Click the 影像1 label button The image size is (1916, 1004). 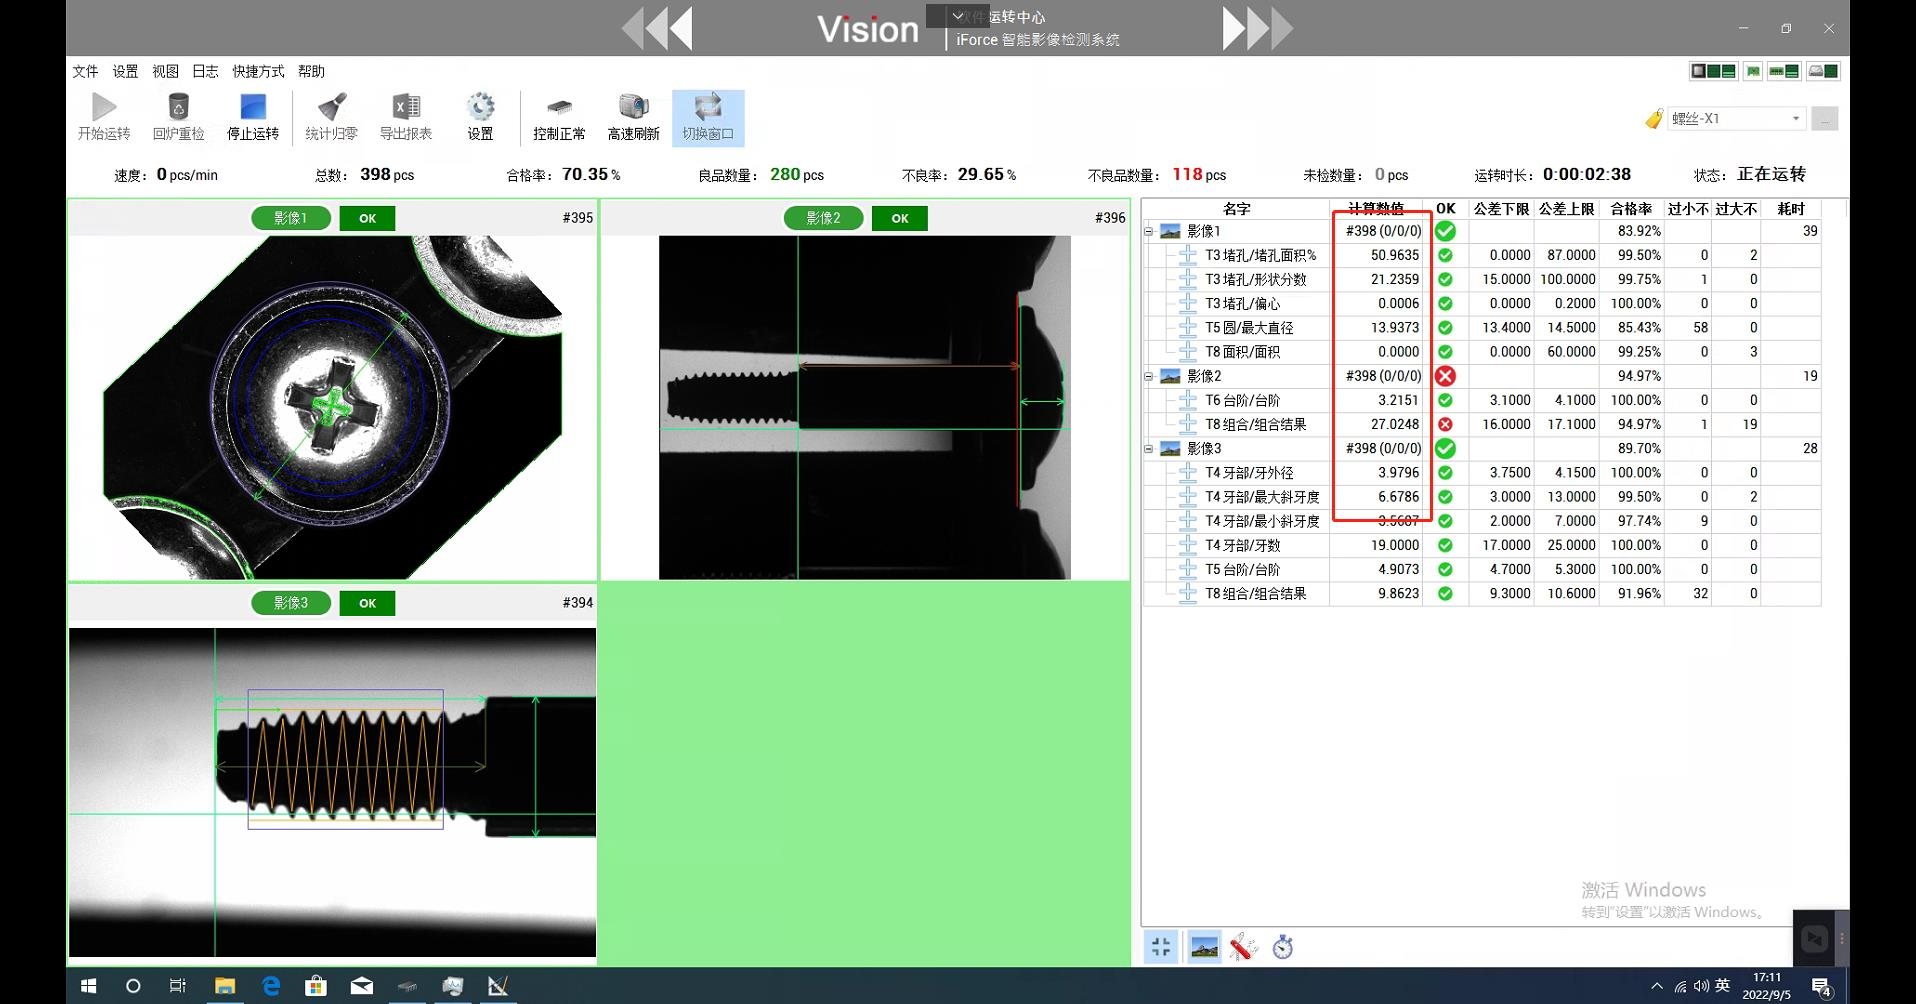(290, 218)
